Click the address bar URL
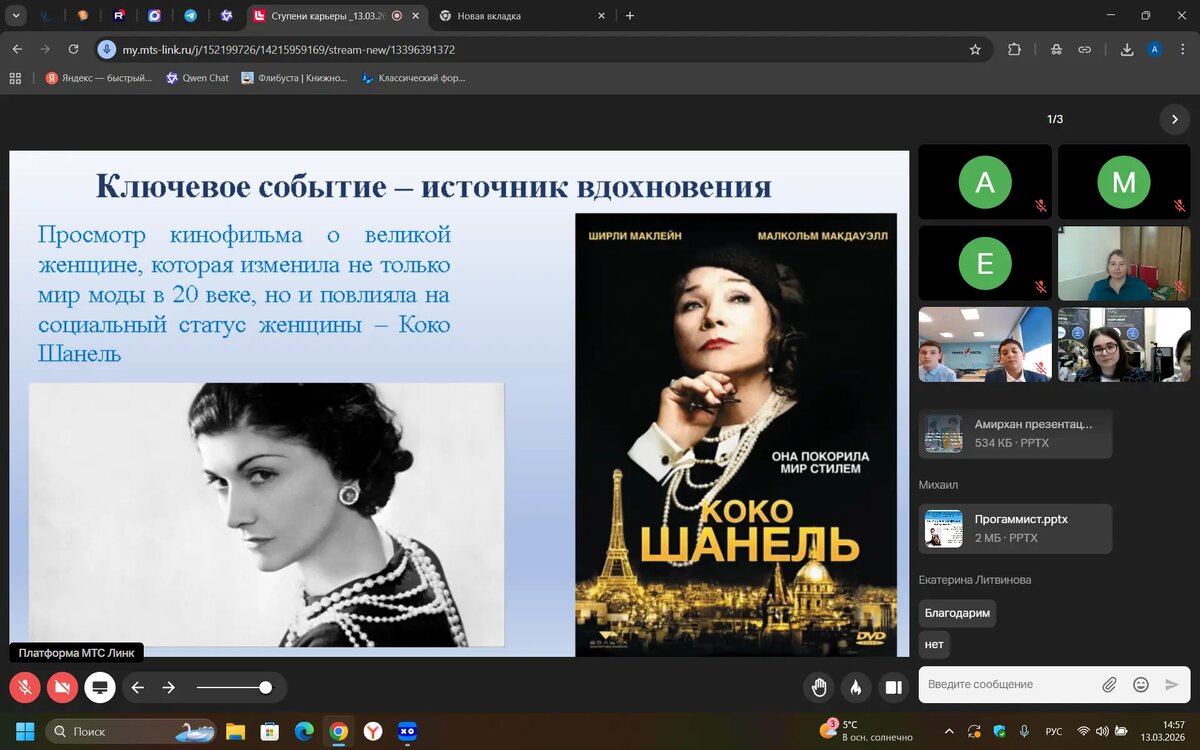 coord(288,49)
